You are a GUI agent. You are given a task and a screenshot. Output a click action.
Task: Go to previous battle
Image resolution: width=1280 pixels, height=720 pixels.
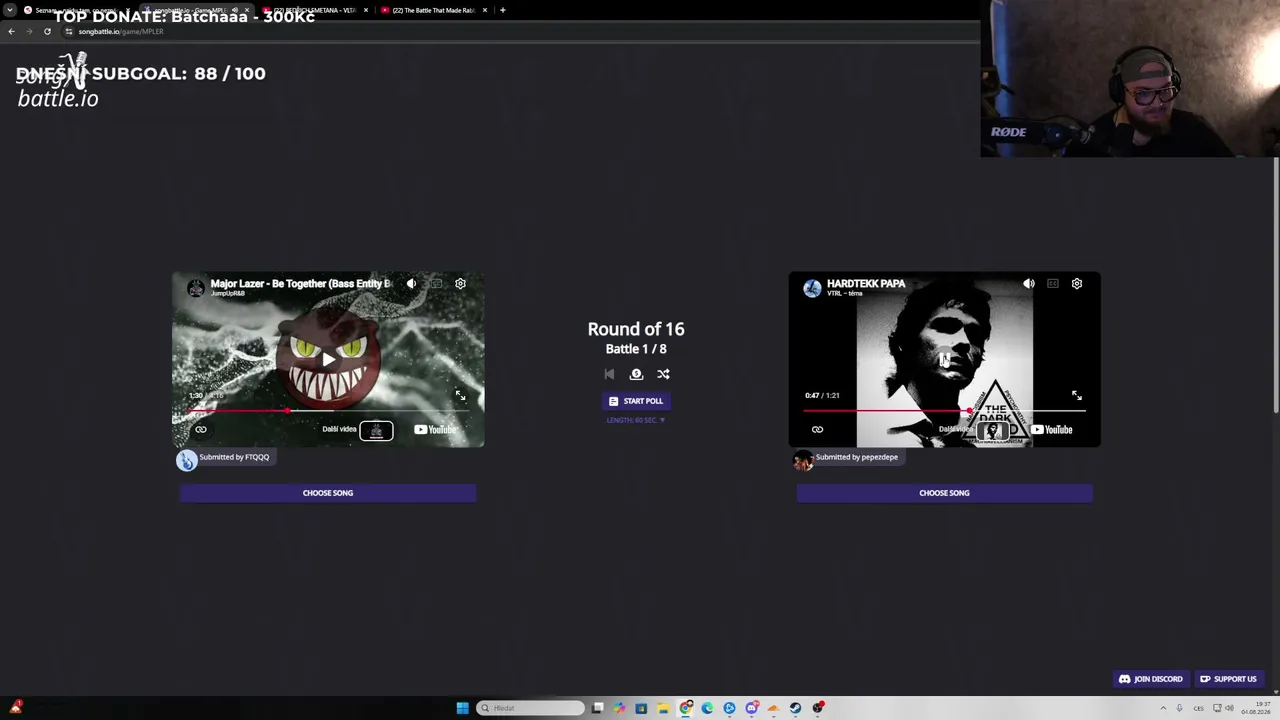[x=609, y=374]
